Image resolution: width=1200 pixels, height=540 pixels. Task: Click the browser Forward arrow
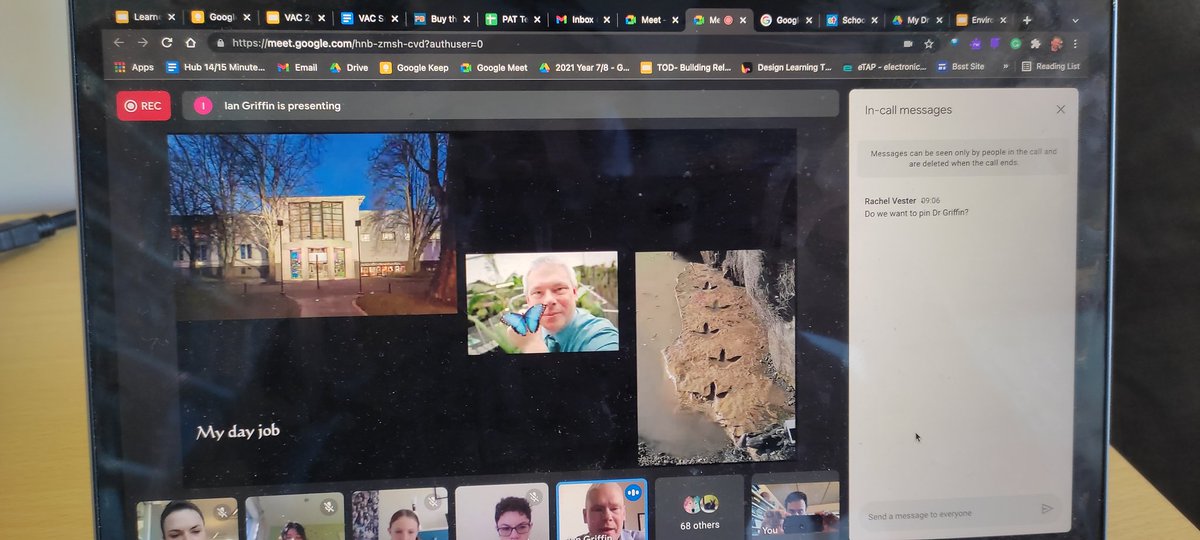pyautogui.click(x=143, y=43)
